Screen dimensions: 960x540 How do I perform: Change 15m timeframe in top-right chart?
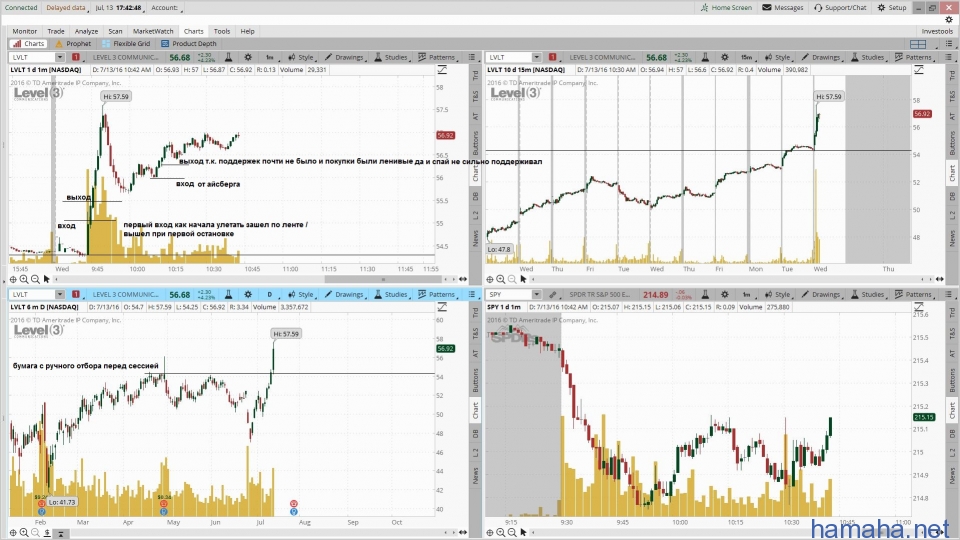[x=746, y=57]
